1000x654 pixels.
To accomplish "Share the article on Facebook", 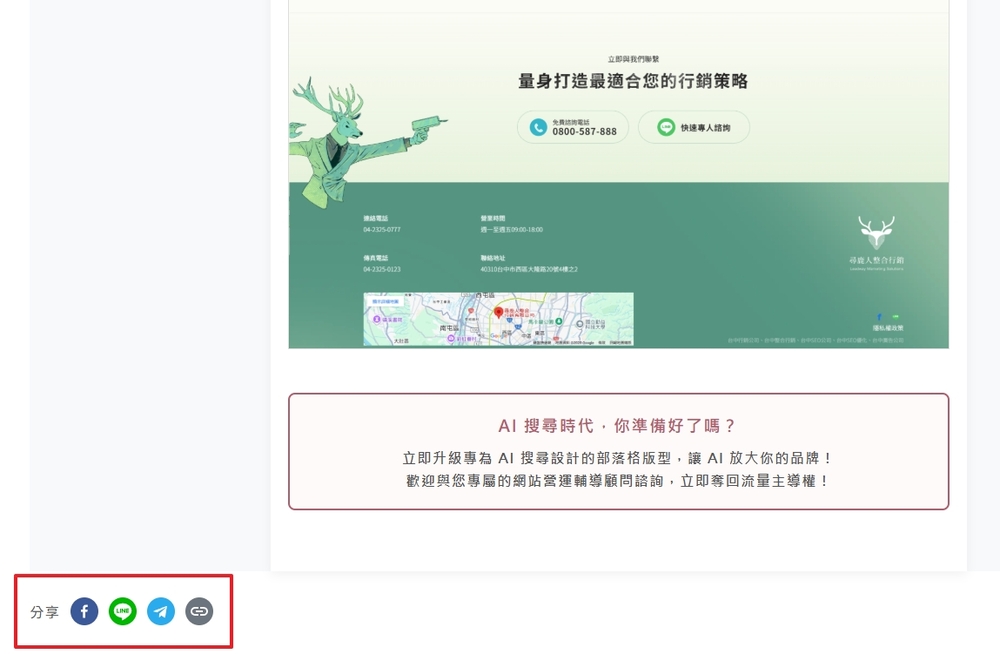I will 84,611.
